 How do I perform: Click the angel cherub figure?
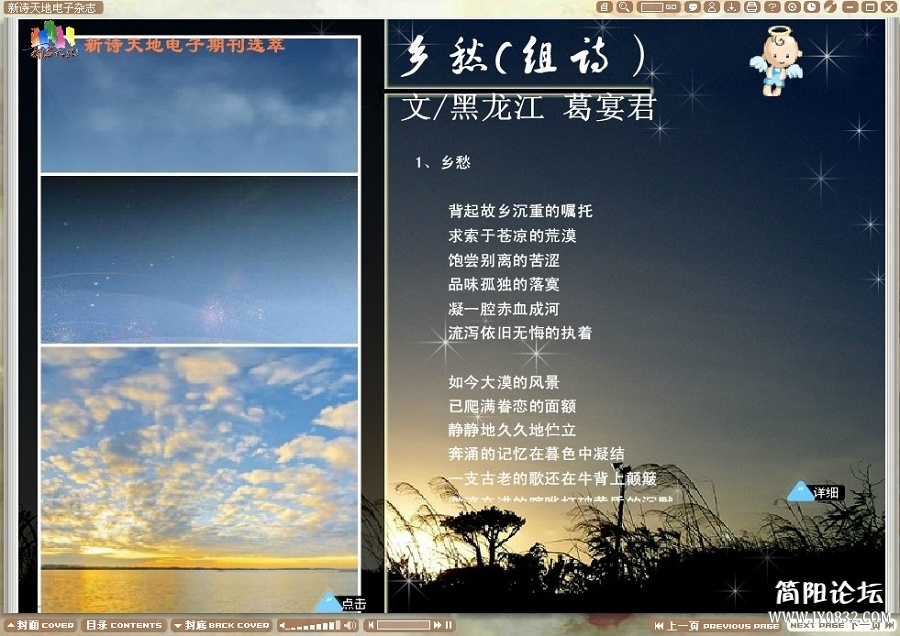(x=776, y=61)
